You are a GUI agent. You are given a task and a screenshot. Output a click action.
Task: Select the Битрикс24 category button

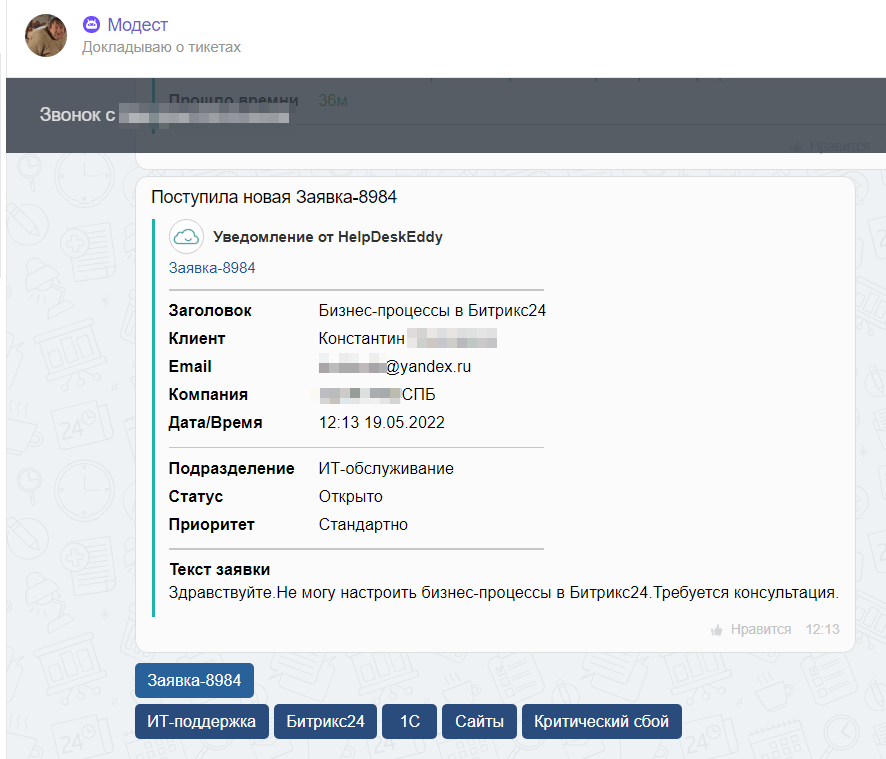pyautogui.click(x=325, y=721)
